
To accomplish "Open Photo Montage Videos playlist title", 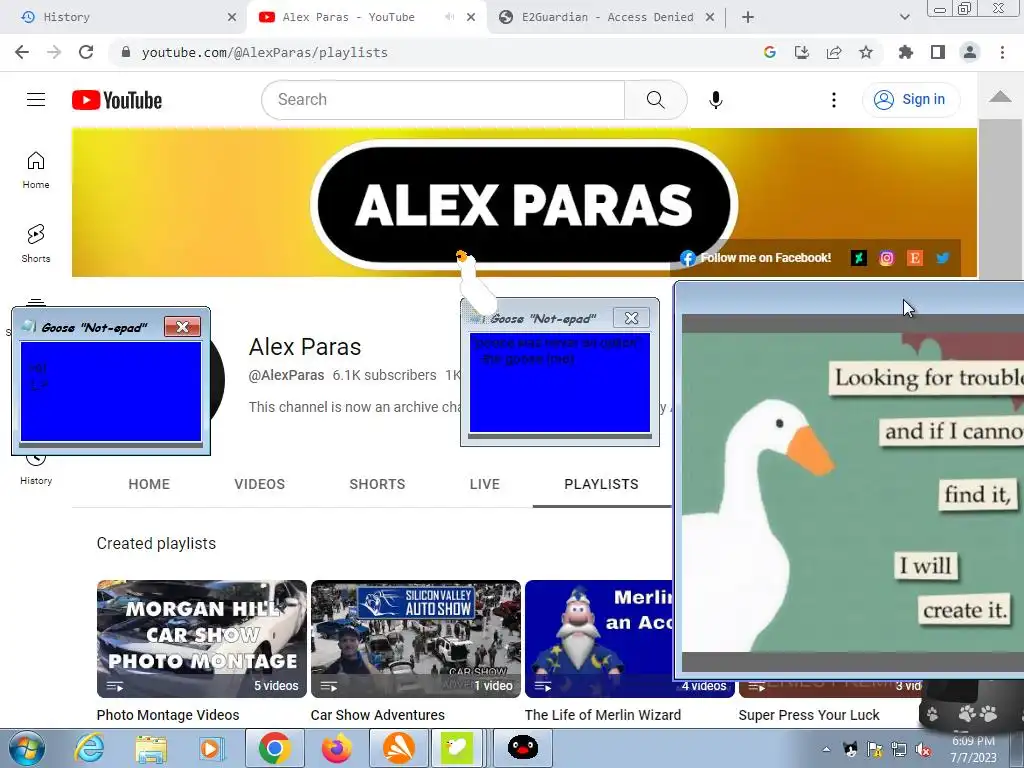I will (x=168, y=715).
